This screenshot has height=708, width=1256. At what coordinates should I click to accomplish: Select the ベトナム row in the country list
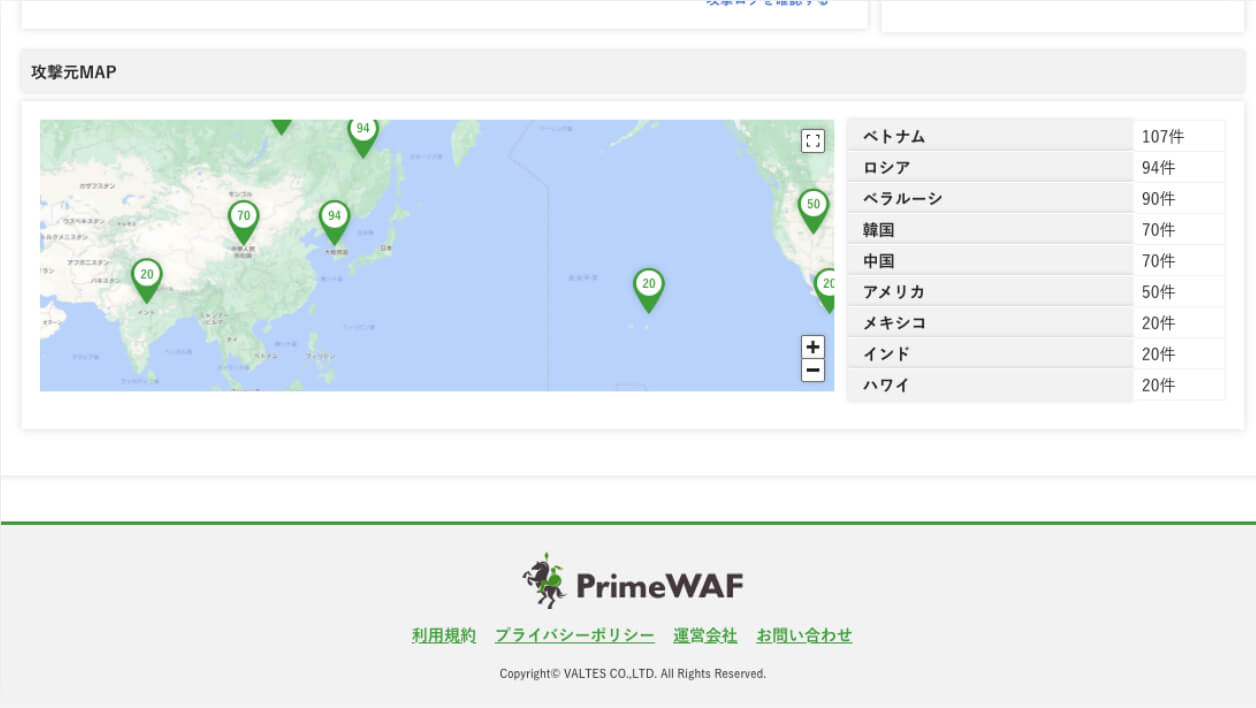pyautogui.click(x=988, y=135)
